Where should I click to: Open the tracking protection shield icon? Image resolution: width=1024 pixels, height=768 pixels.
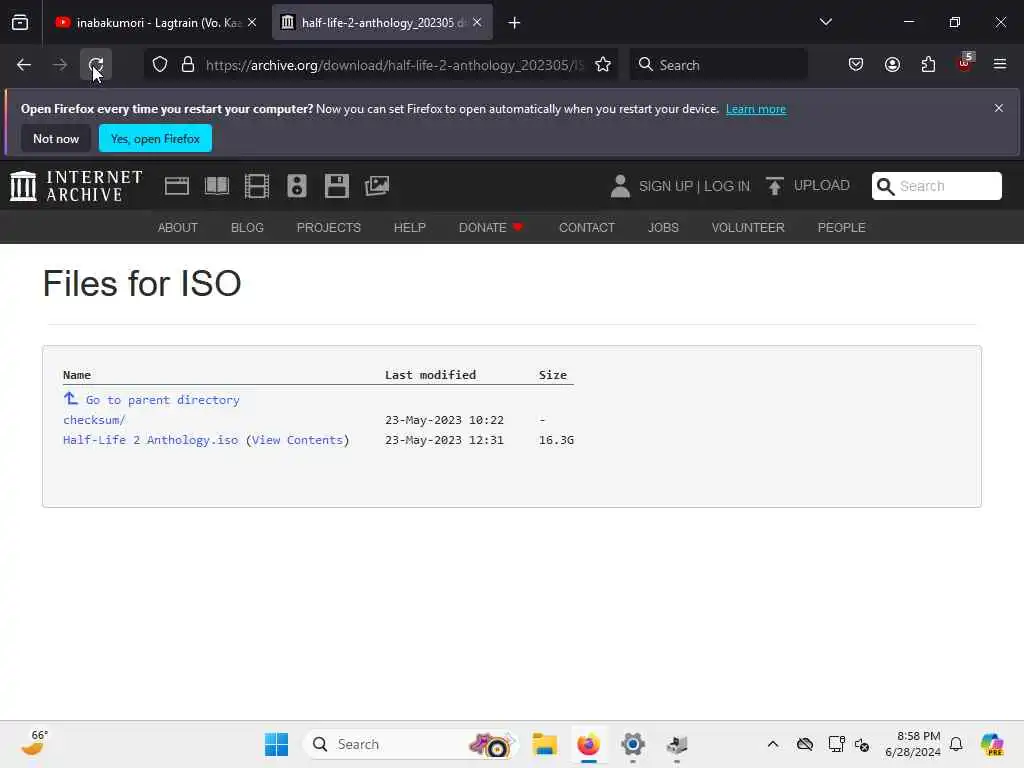click(x=160, y=65)
